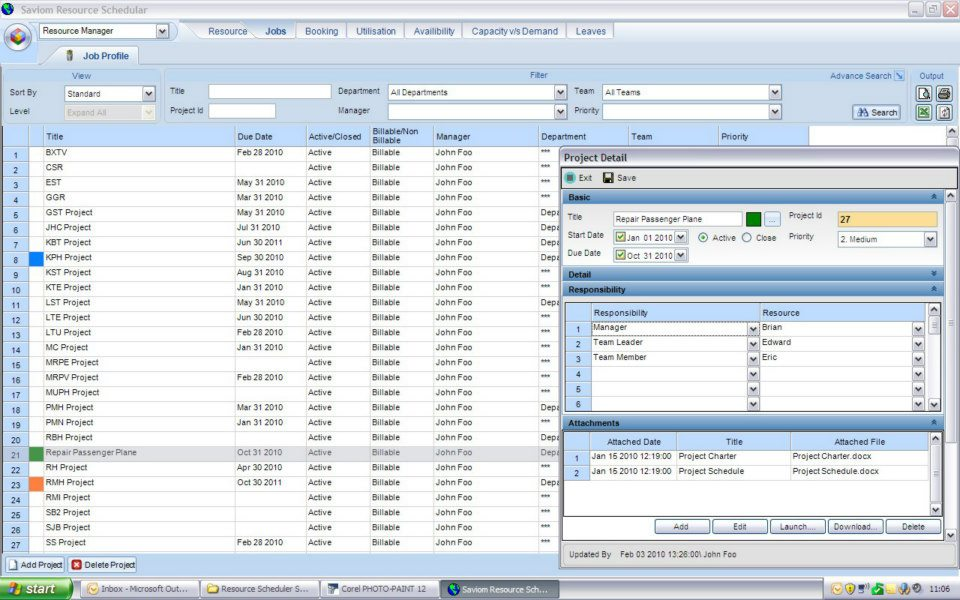This screenshot has width=960, height=600.
Task: Open the All Departments dropdown
Action: coord(560,92)
